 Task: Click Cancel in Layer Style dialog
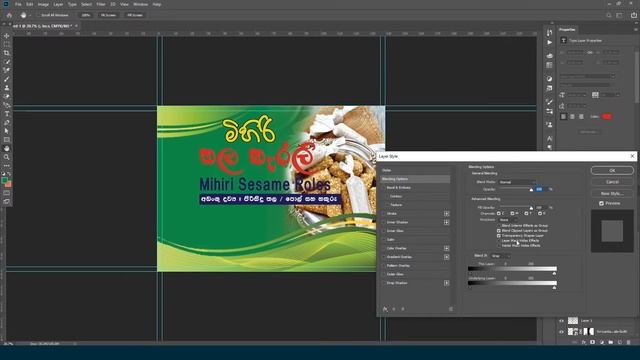(612, 182)
